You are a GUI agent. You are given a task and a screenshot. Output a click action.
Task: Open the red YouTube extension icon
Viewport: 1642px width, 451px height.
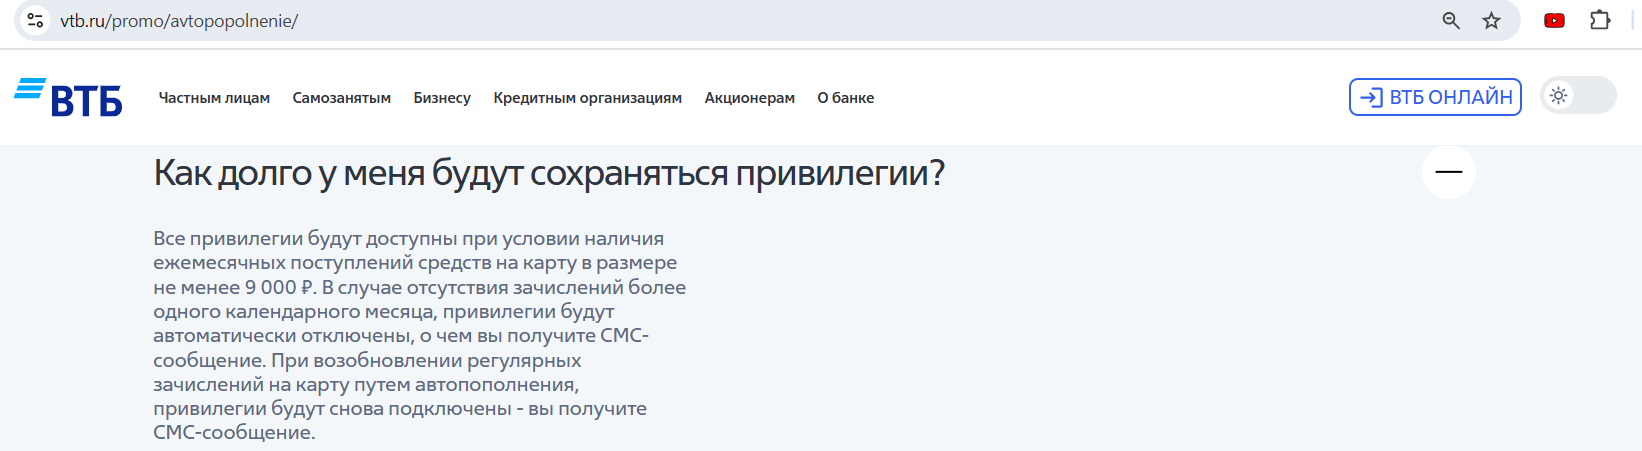click(x=1554, y=20)
